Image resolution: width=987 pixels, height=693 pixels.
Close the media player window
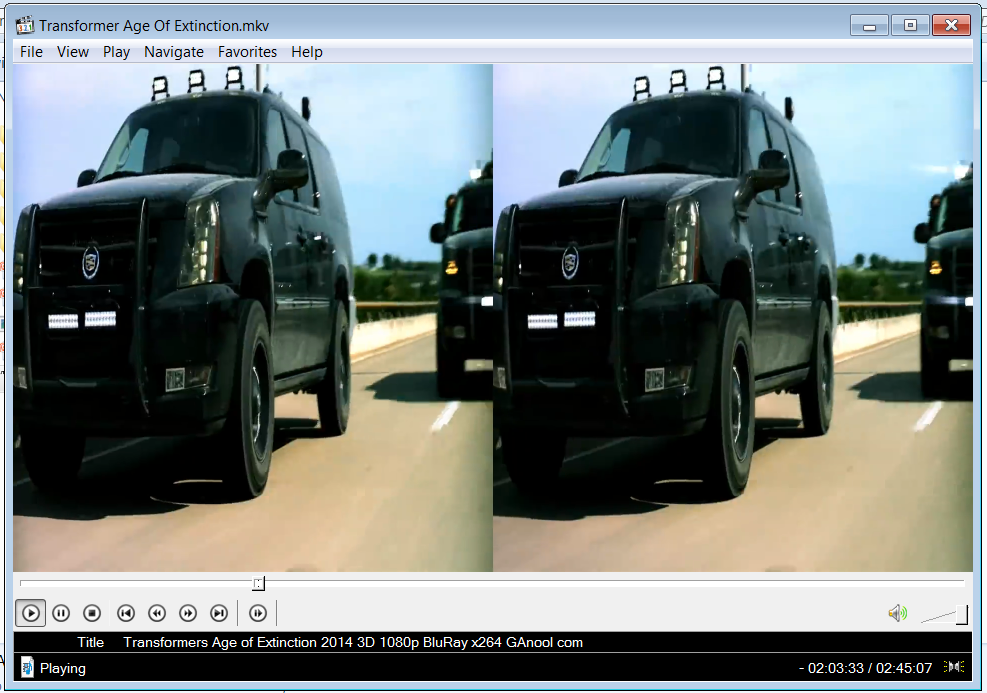[x=951, y=26]
